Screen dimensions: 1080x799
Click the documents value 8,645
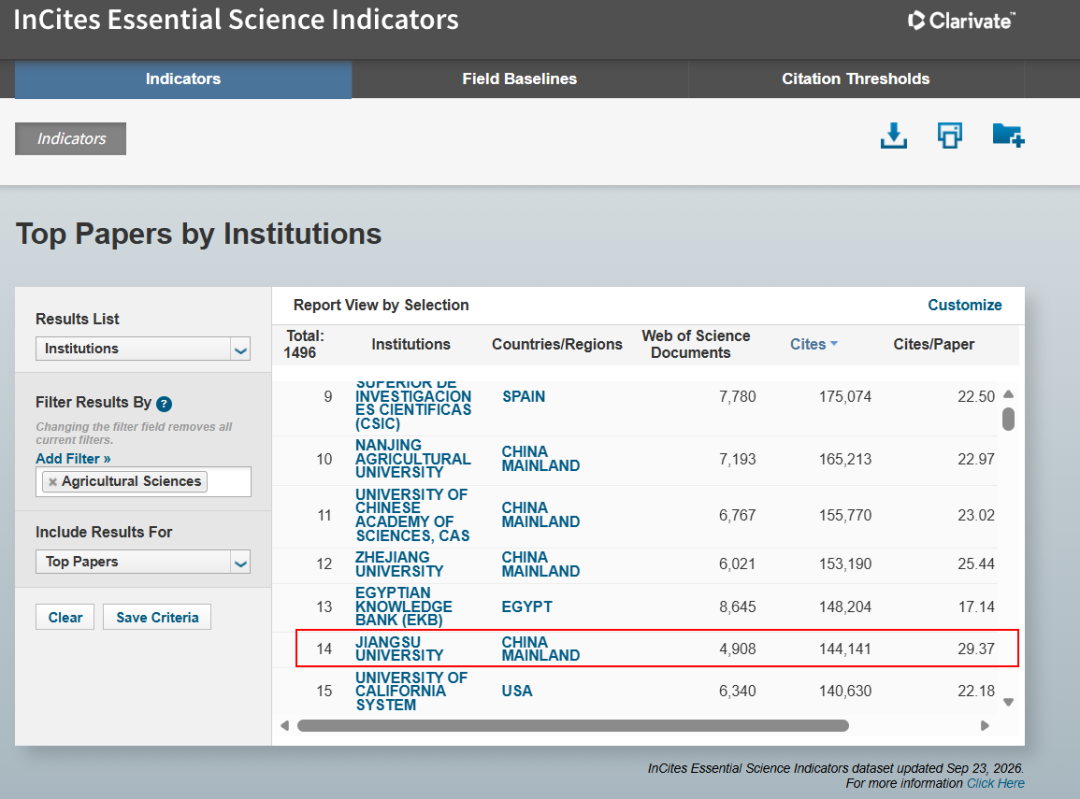(737, 607)
